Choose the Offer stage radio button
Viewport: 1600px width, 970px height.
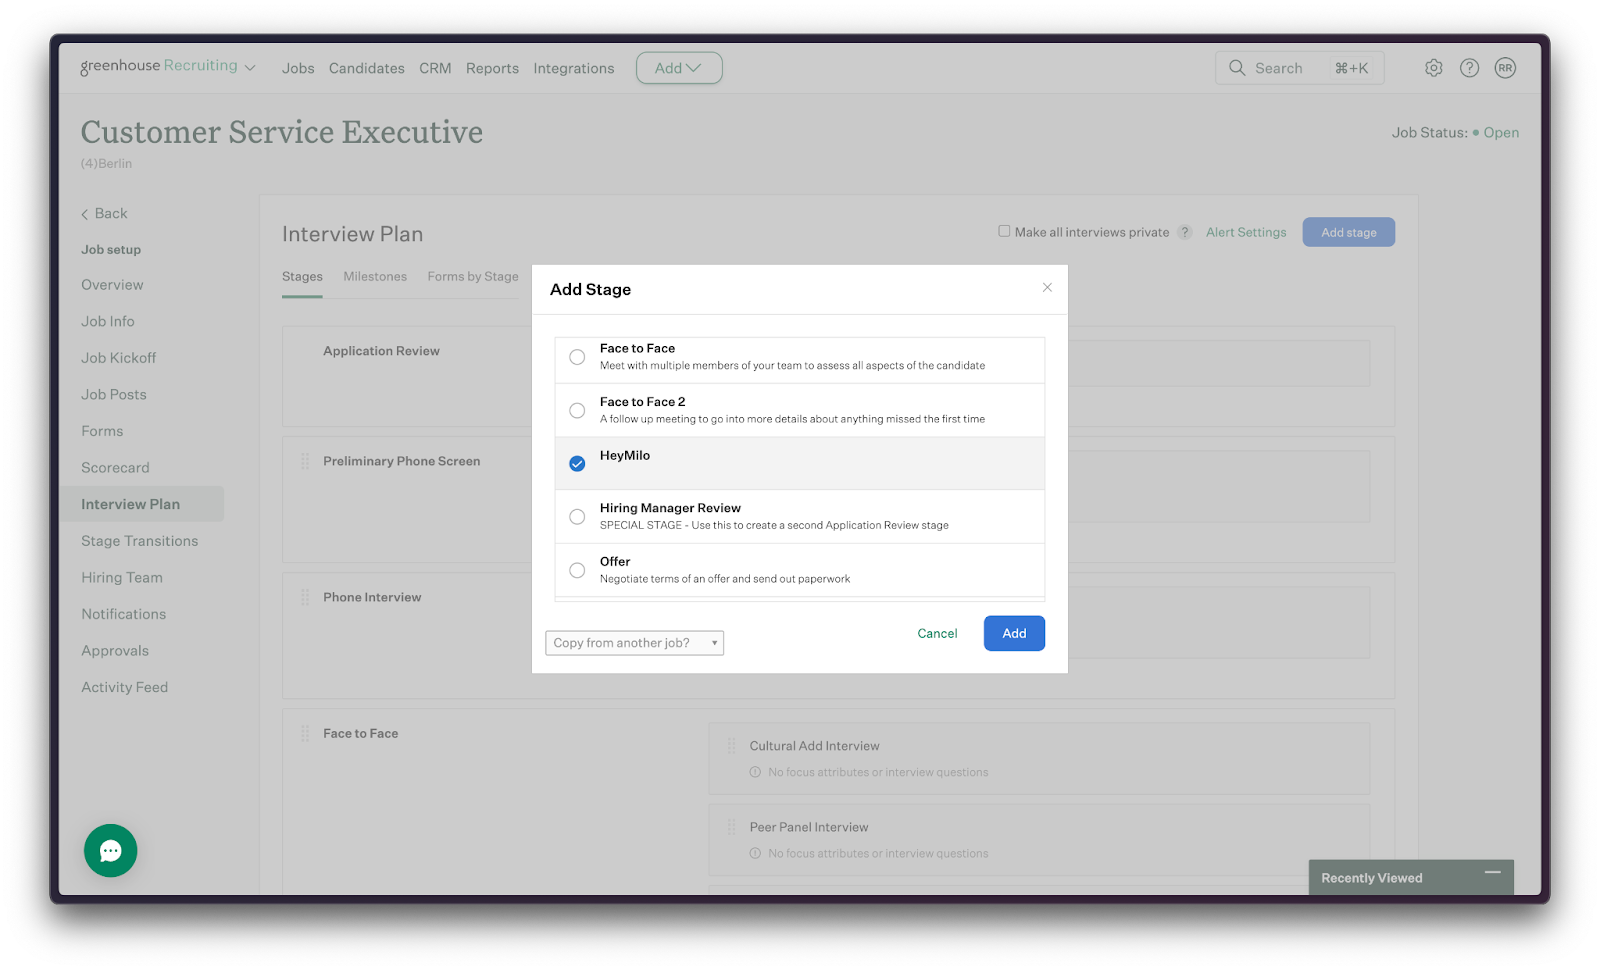point(577,570)
